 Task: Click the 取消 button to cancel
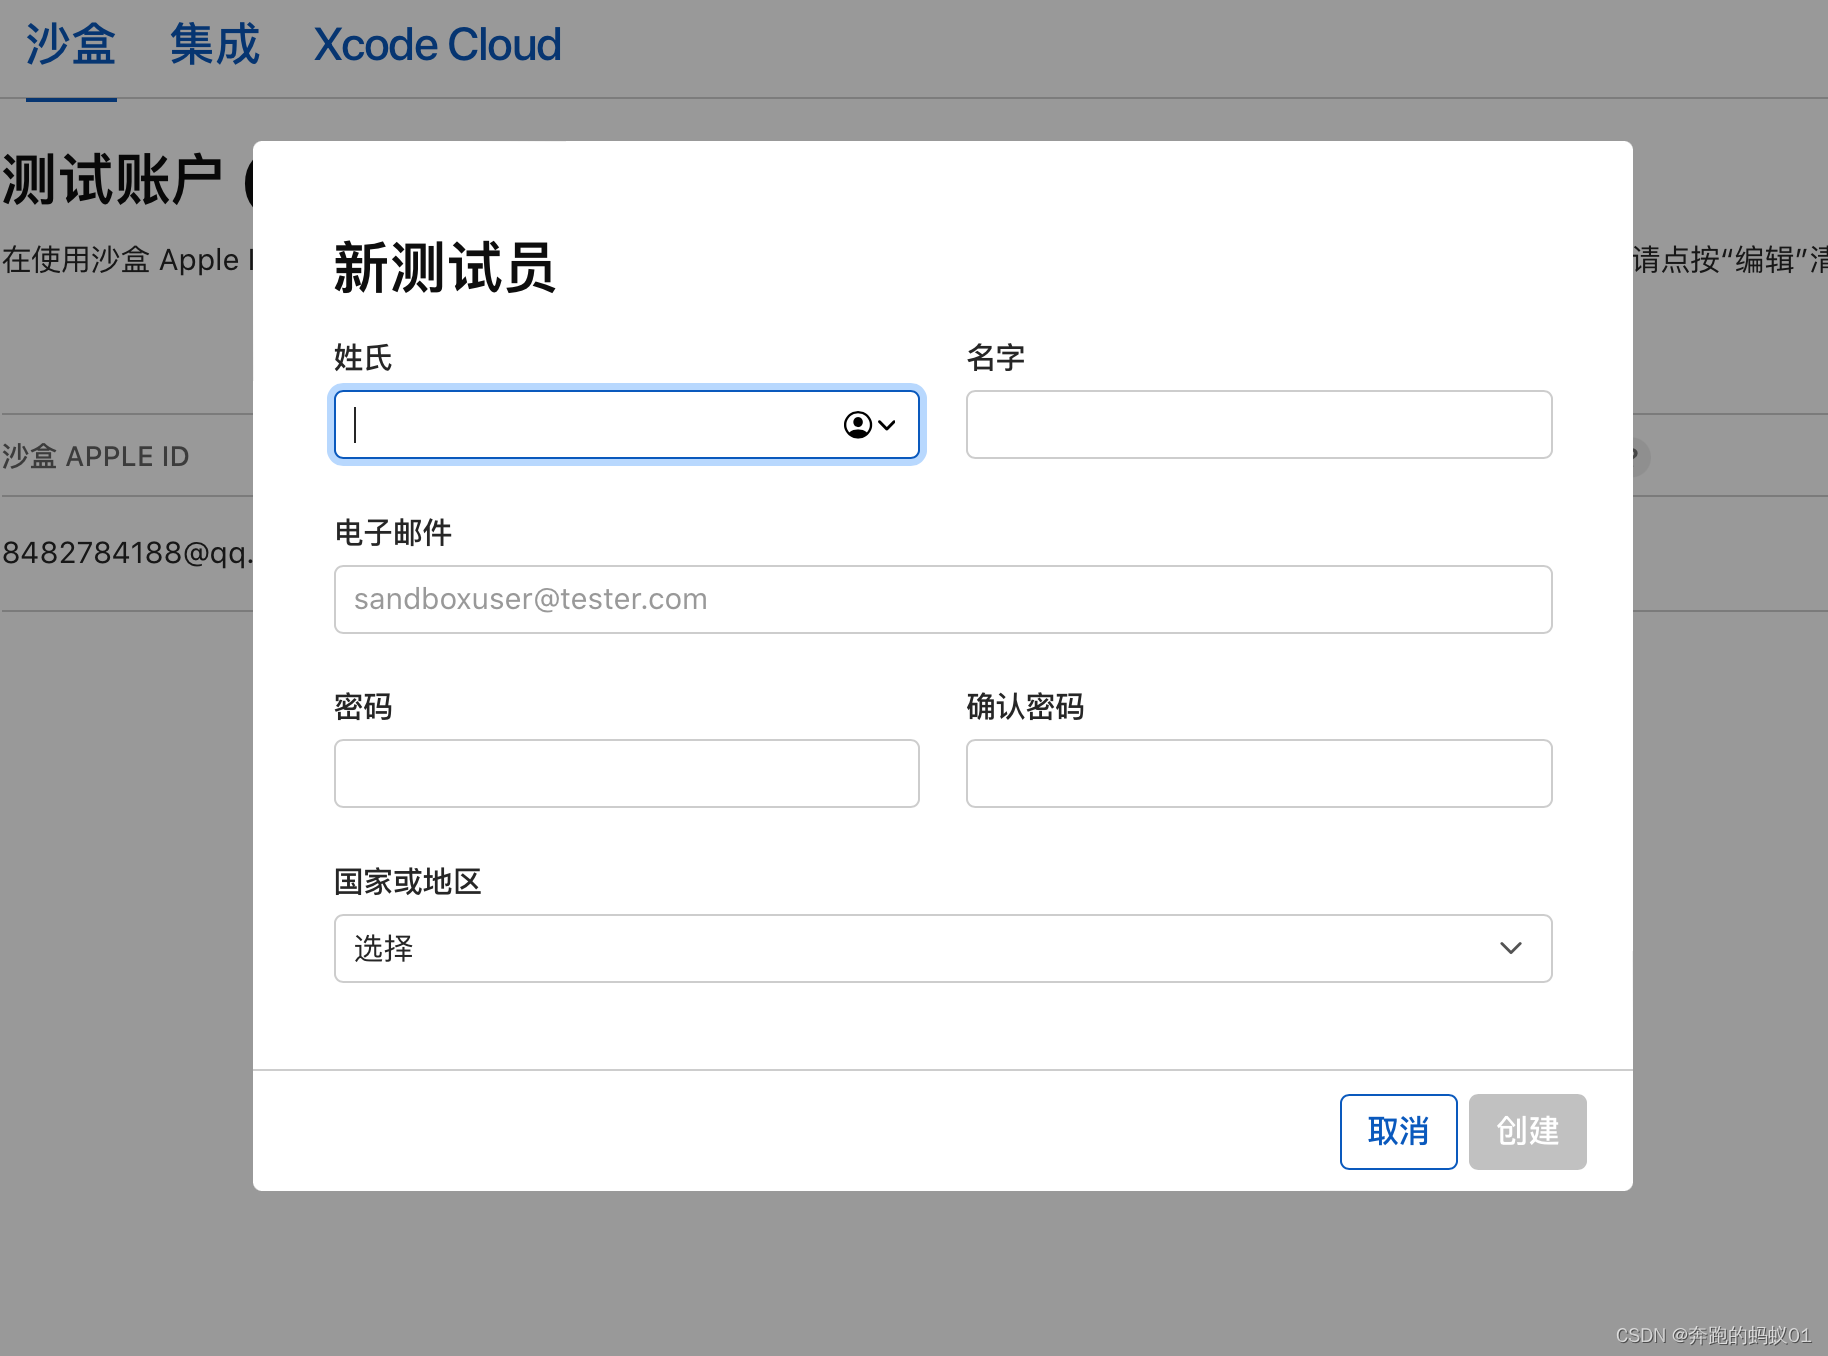1398,1131
